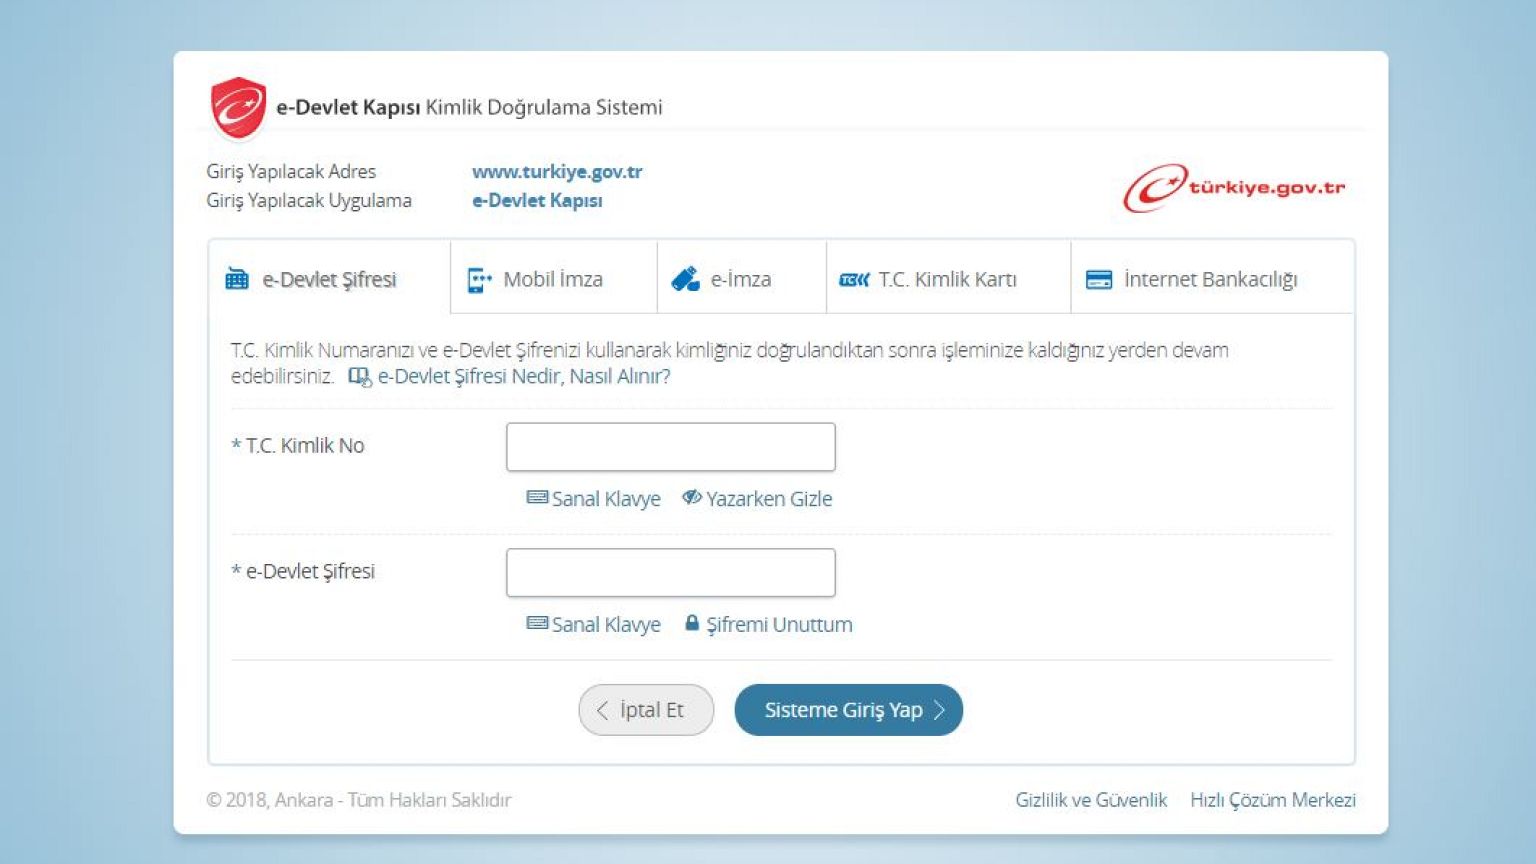
Task: Click the T.C. Kimlik Kartı card icon
Action: (853, 280)
